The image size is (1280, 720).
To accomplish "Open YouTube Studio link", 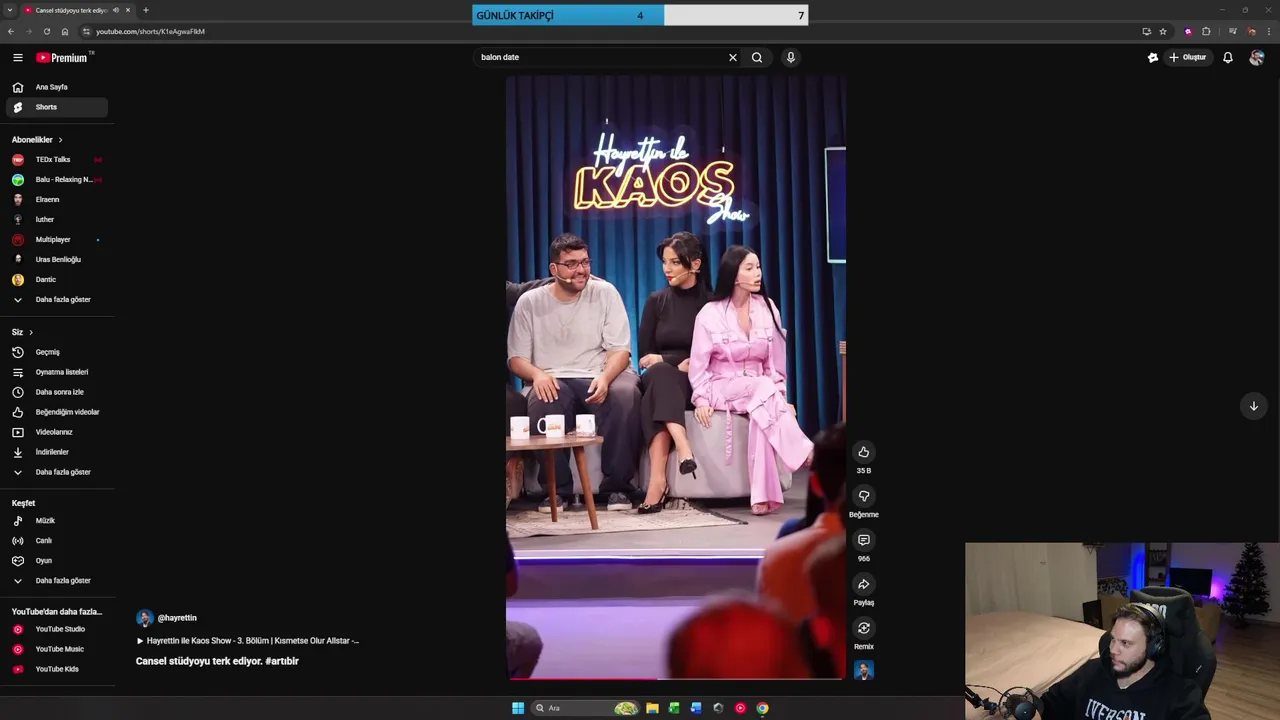I will 57,629.
